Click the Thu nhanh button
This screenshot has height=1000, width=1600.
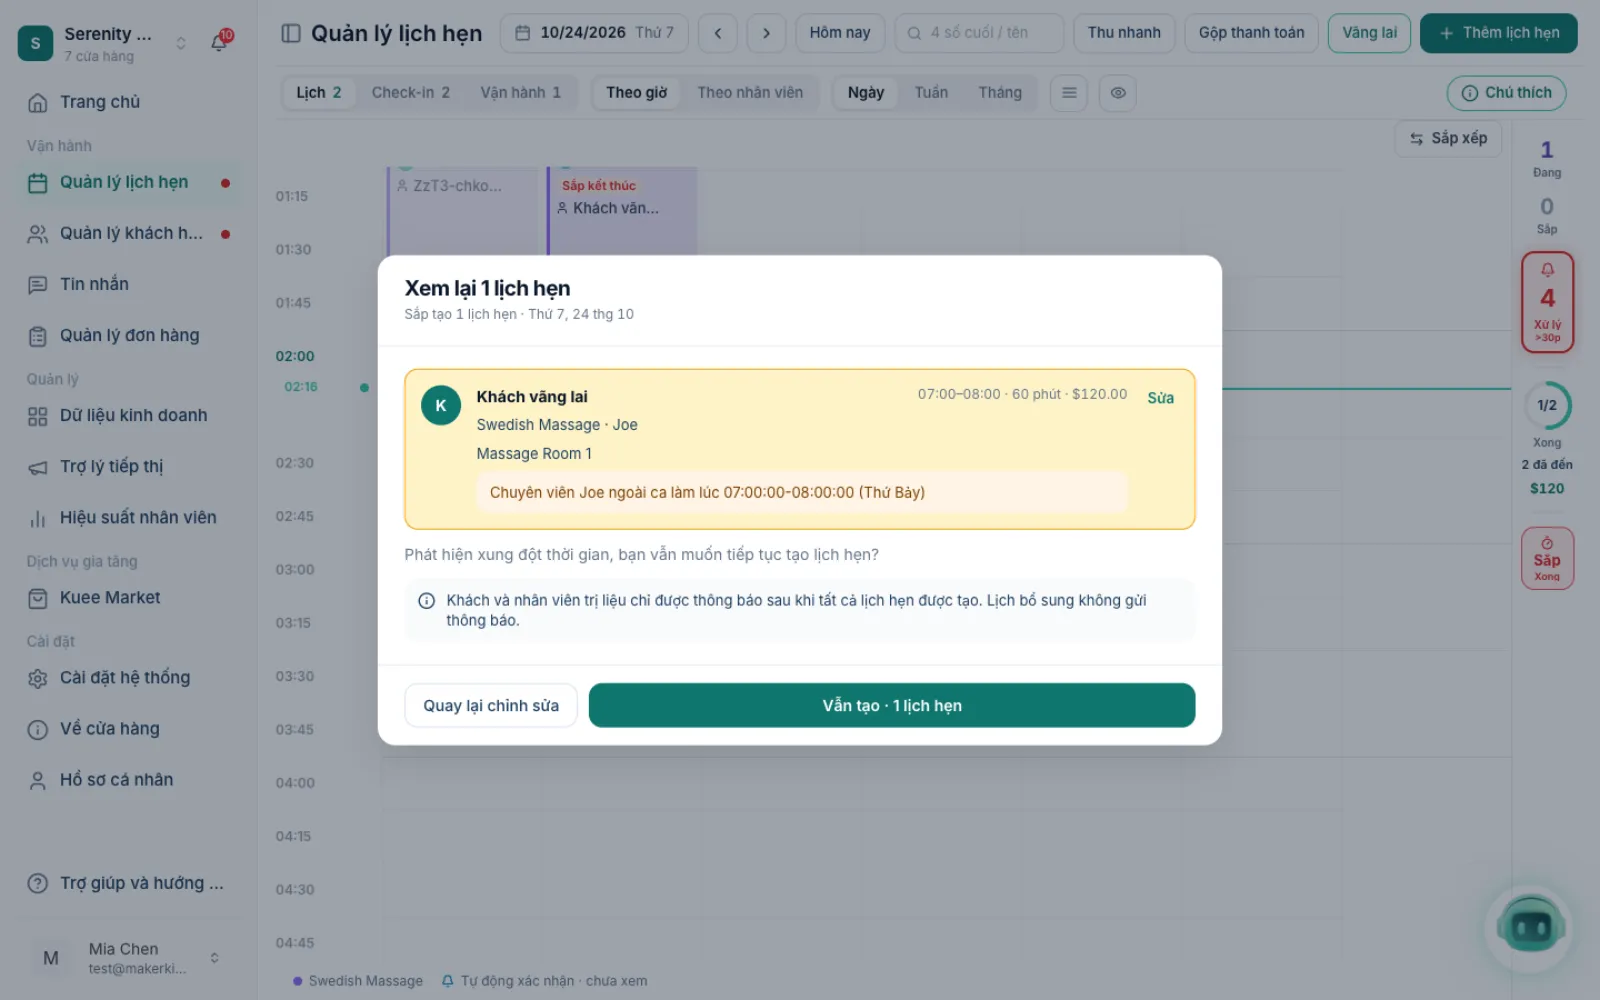pos(1124,33)
